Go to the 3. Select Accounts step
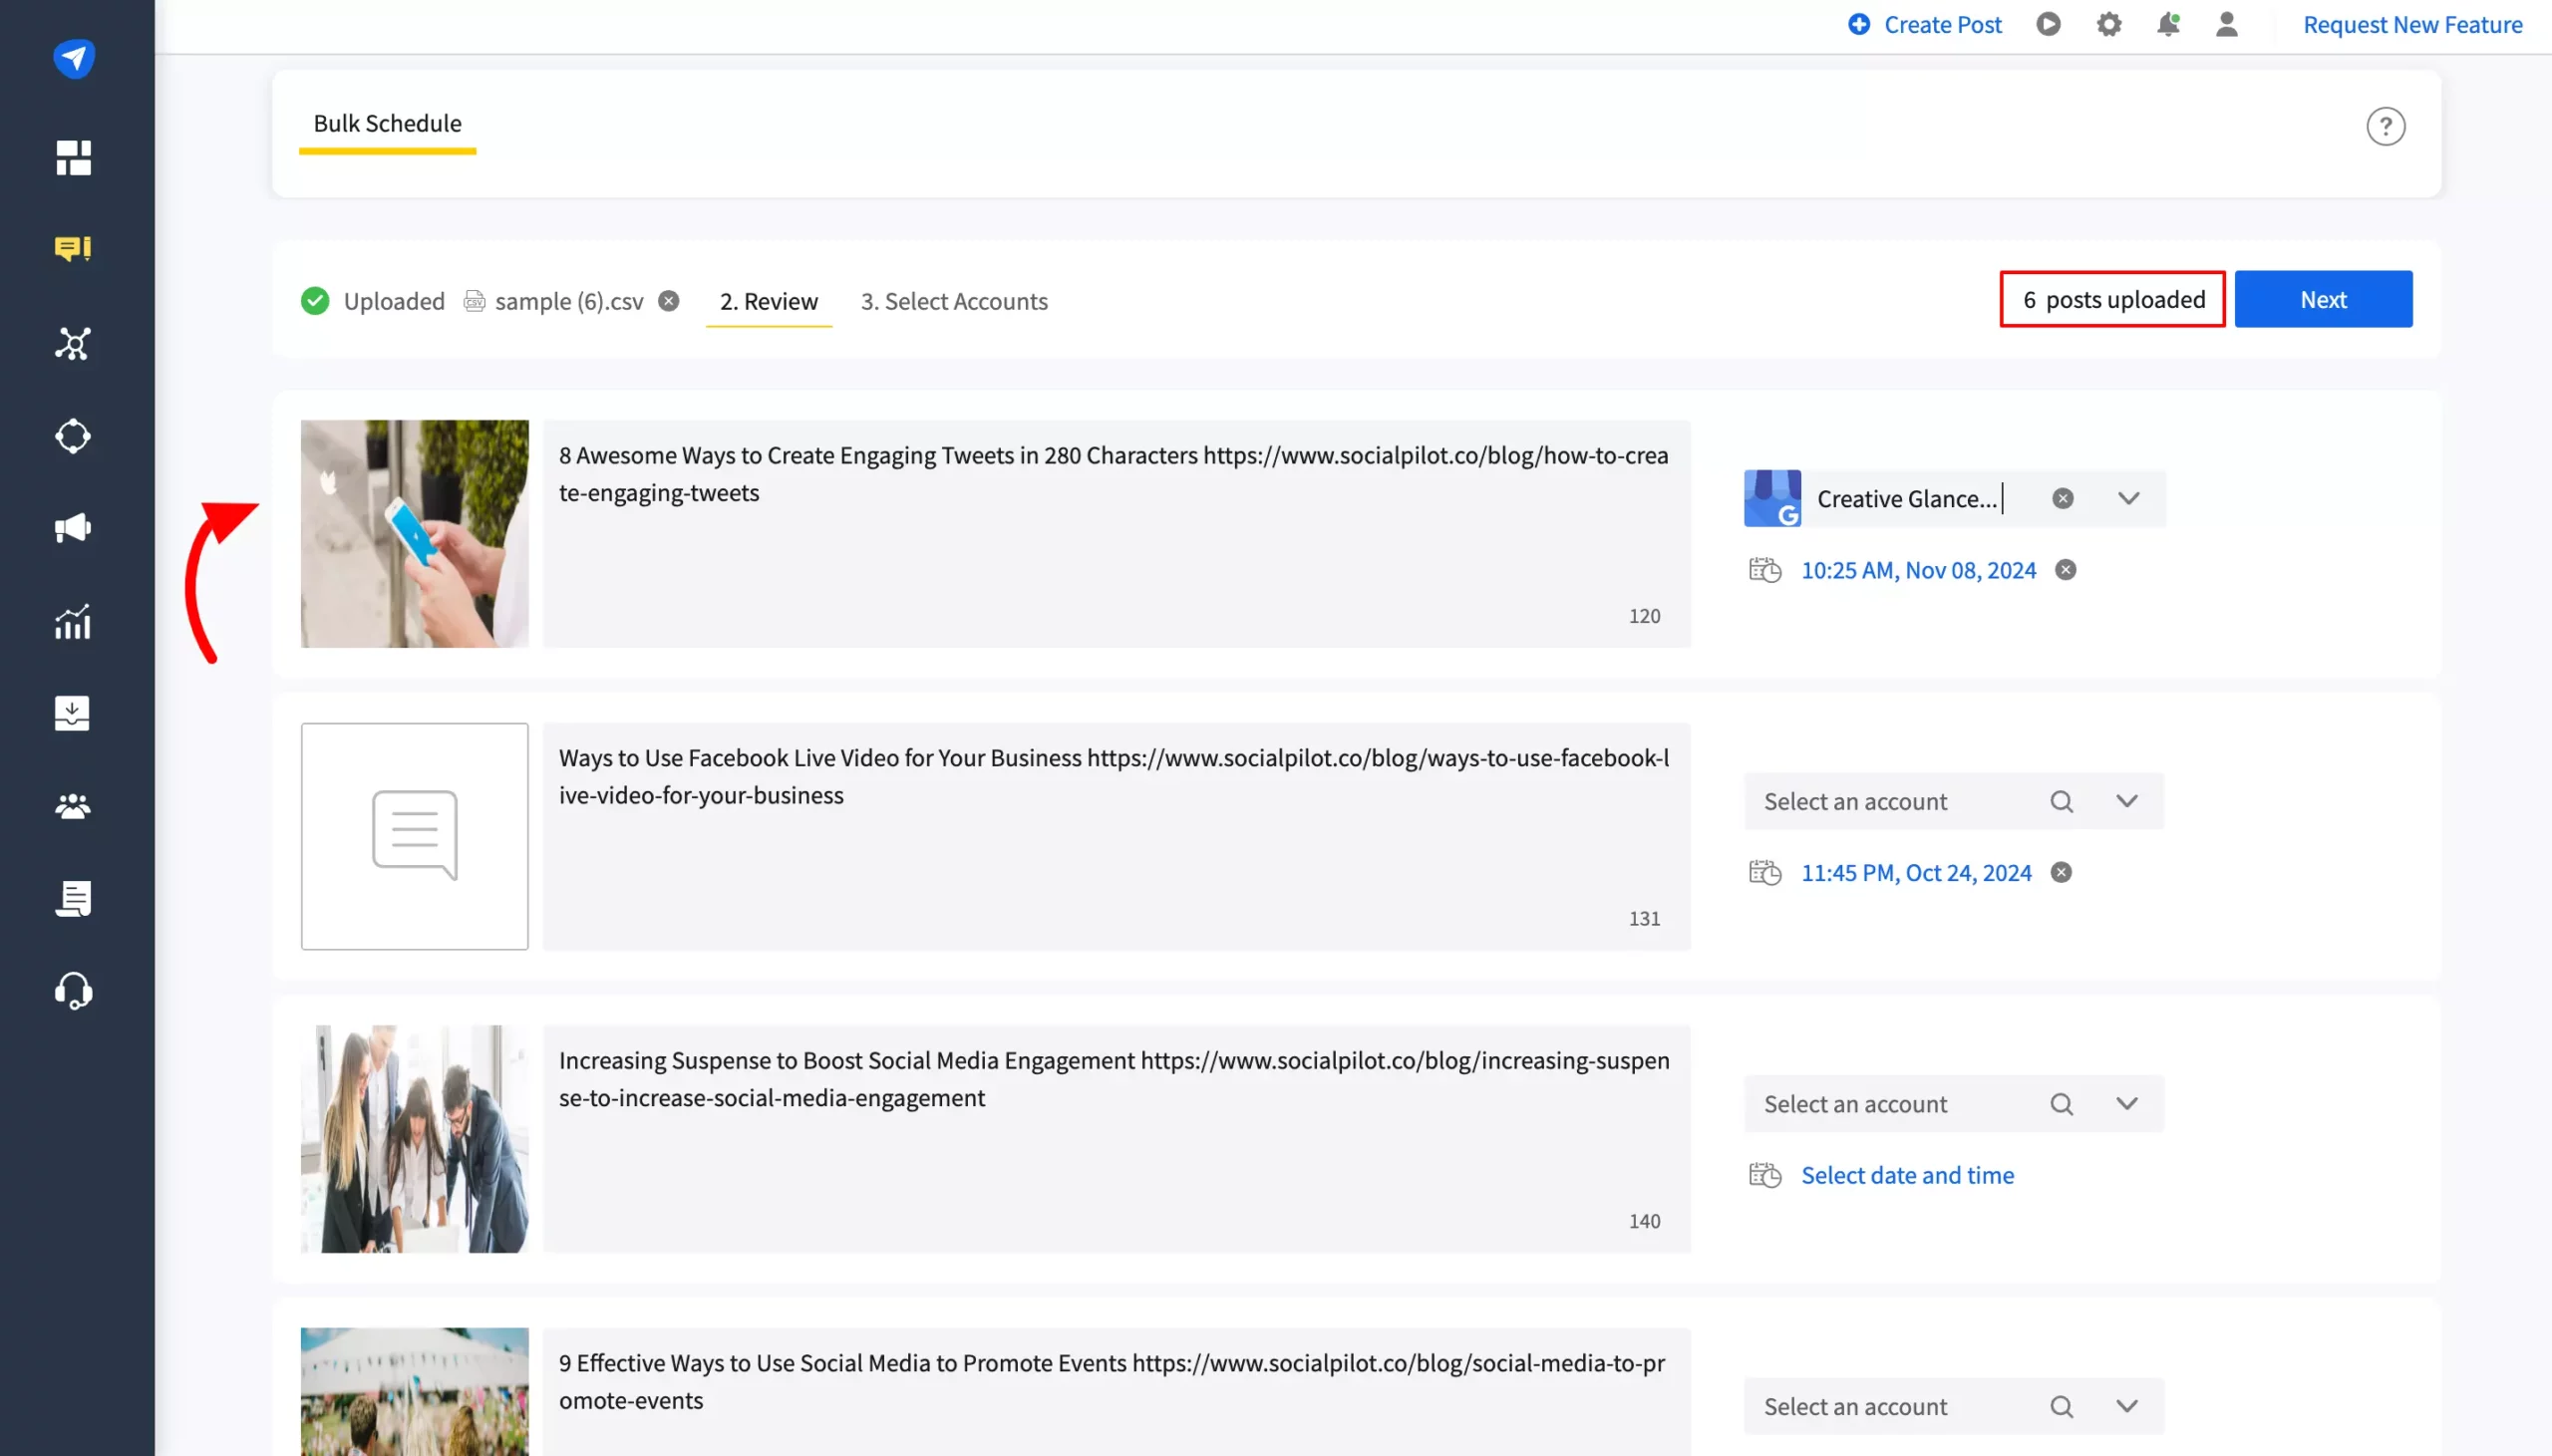2552x1456 pixels. (x=954, y=301)
